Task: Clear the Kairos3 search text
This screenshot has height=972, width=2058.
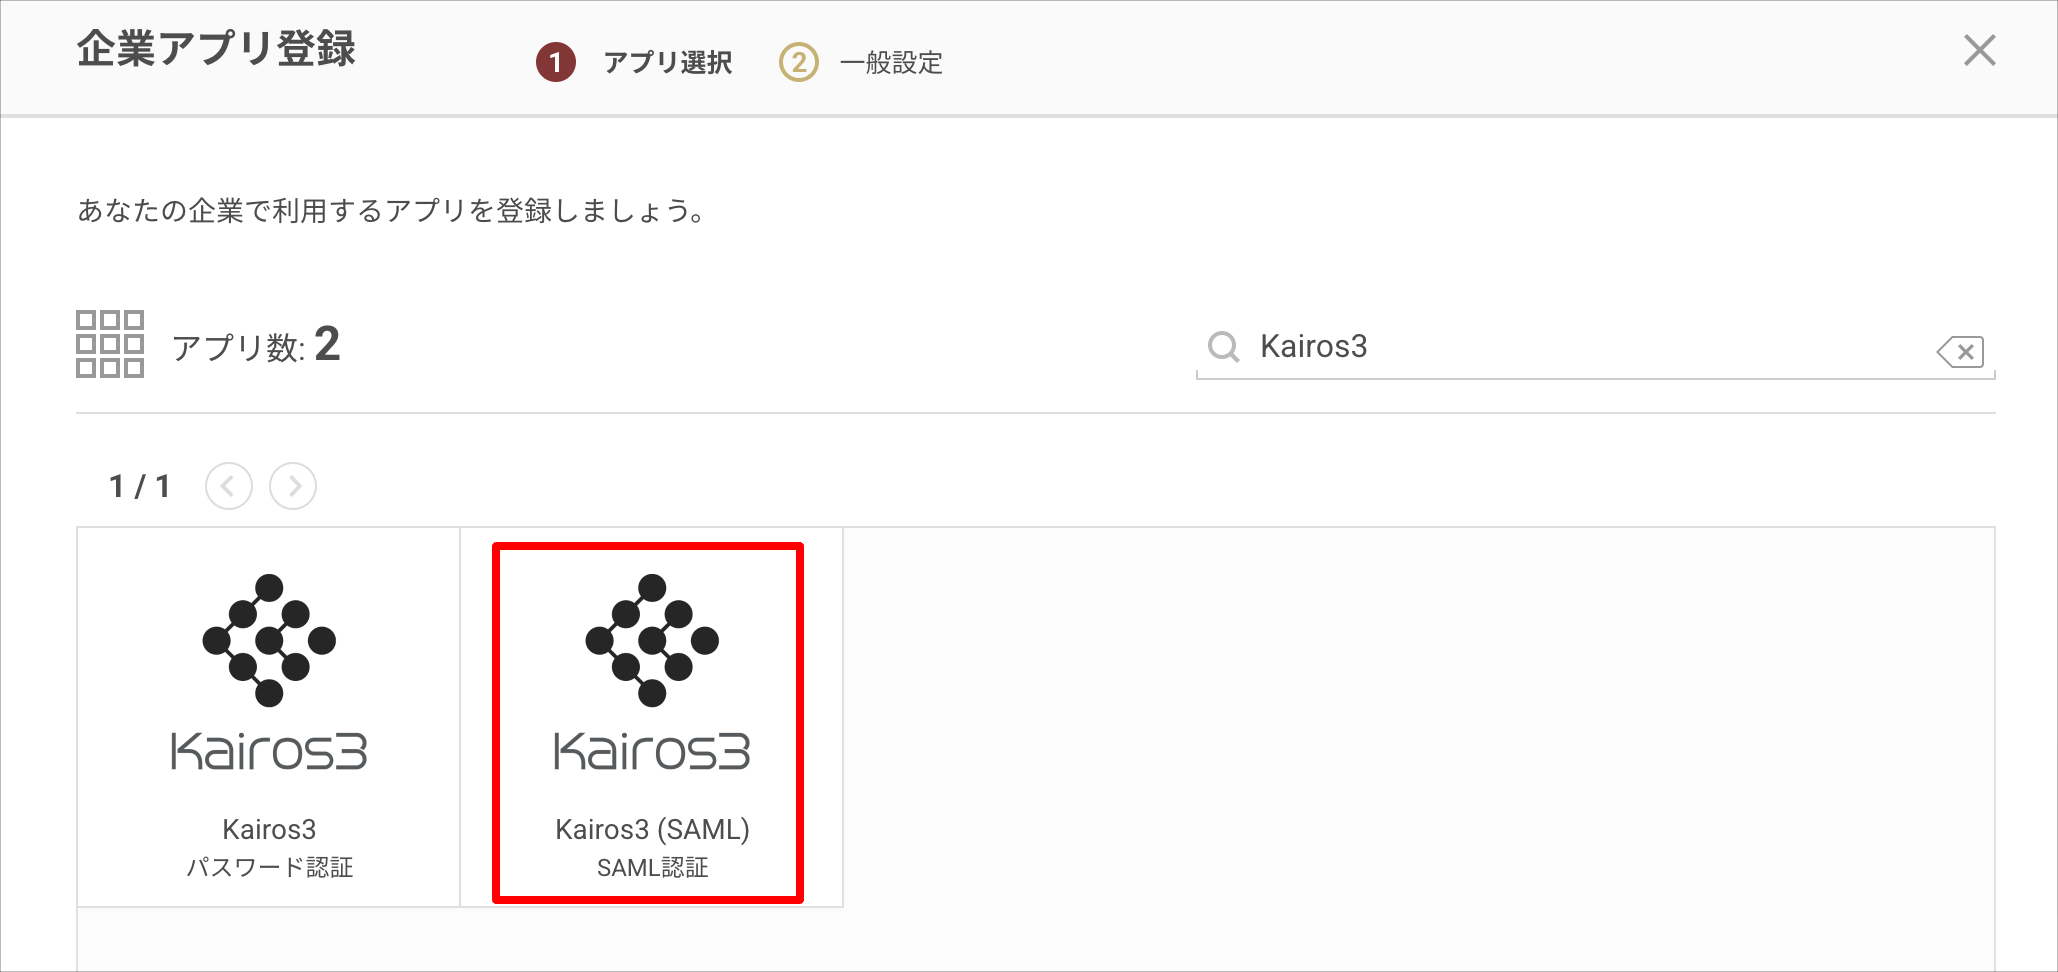Action: [x=1960, y=351]
